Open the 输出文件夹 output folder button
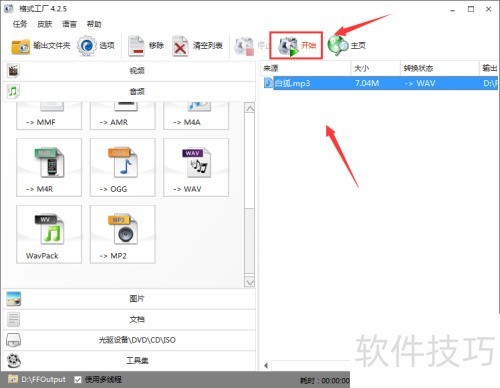Image resolution: width=500 pixels, height=388 pixels. tap(40, 46)
